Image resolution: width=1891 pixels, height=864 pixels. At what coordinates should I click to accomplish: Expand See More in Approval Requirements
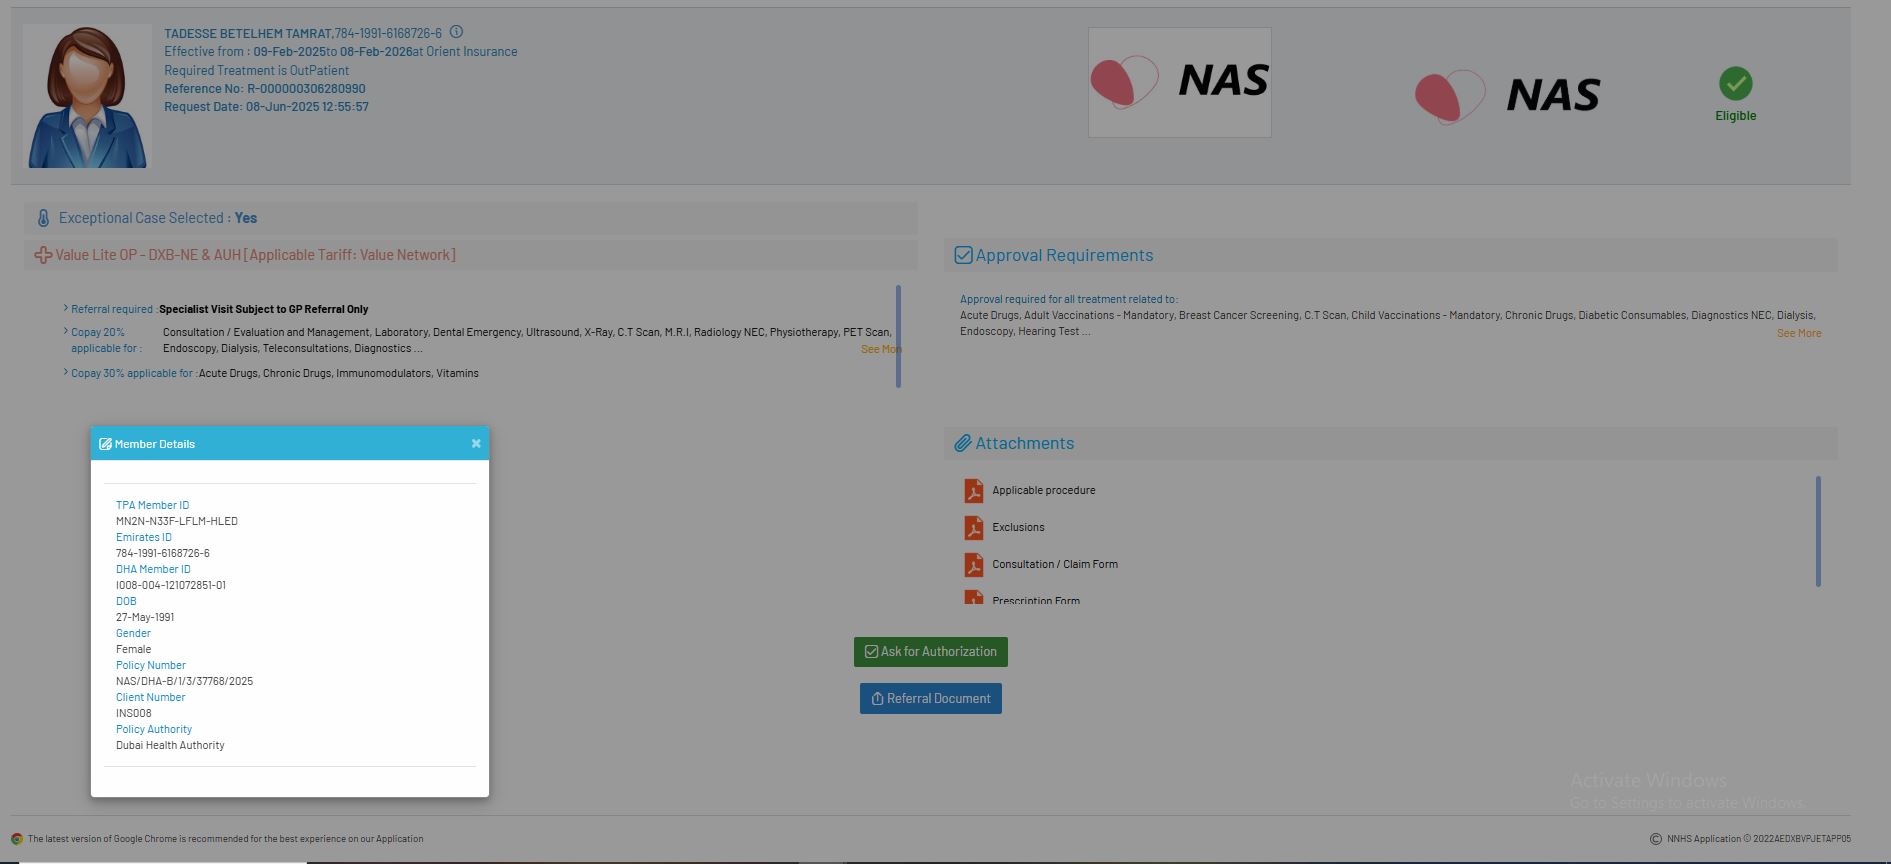pos(1798,333)
